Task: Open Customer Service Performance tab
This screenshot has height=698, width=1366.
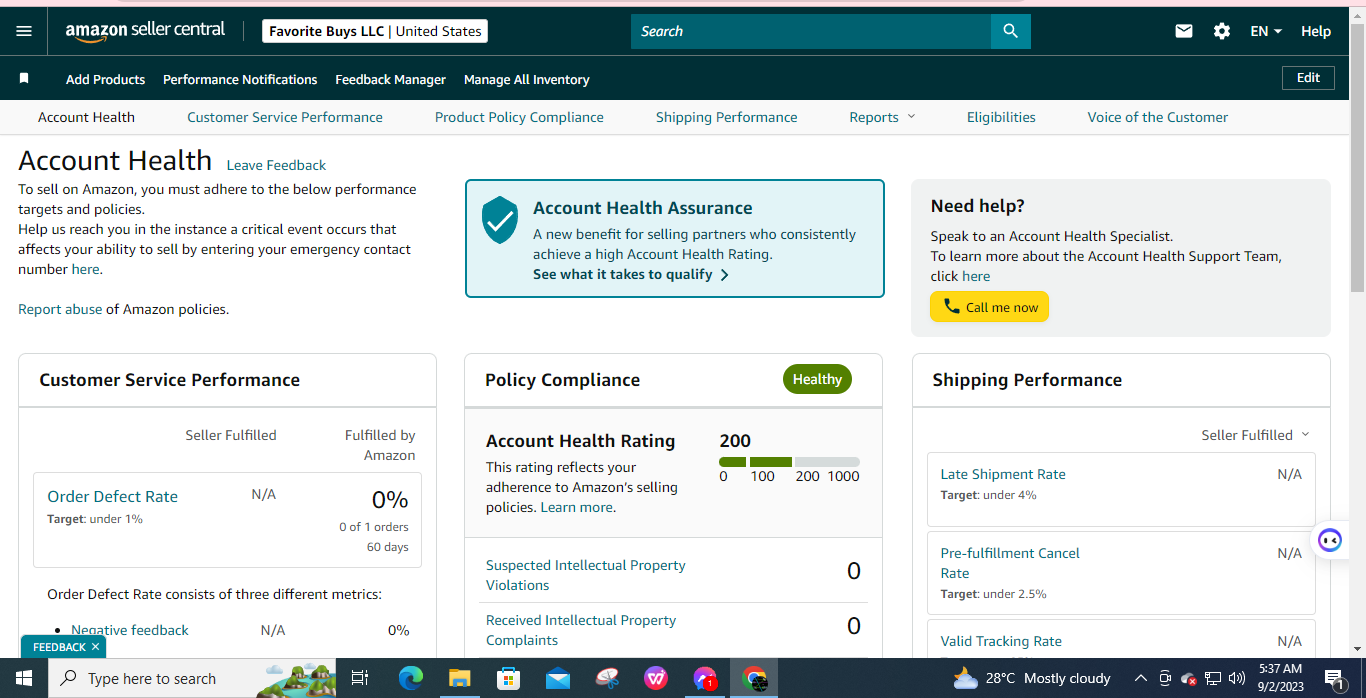Action: point(285,117)
